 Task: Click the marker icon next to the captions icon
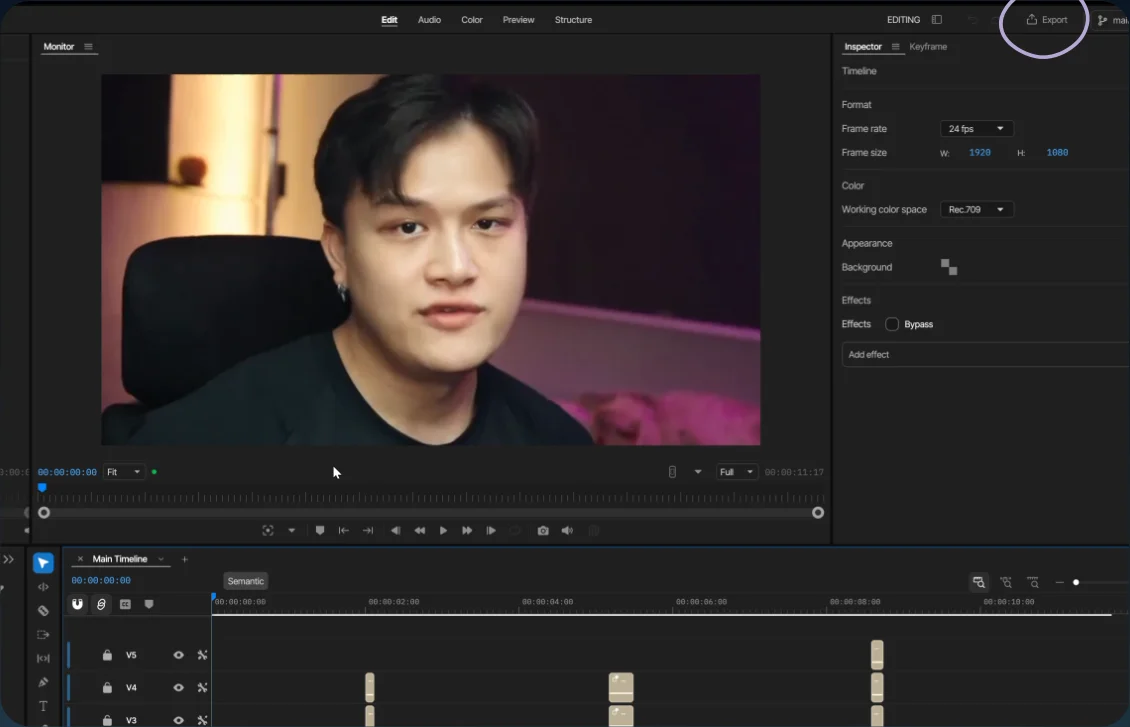149,605
